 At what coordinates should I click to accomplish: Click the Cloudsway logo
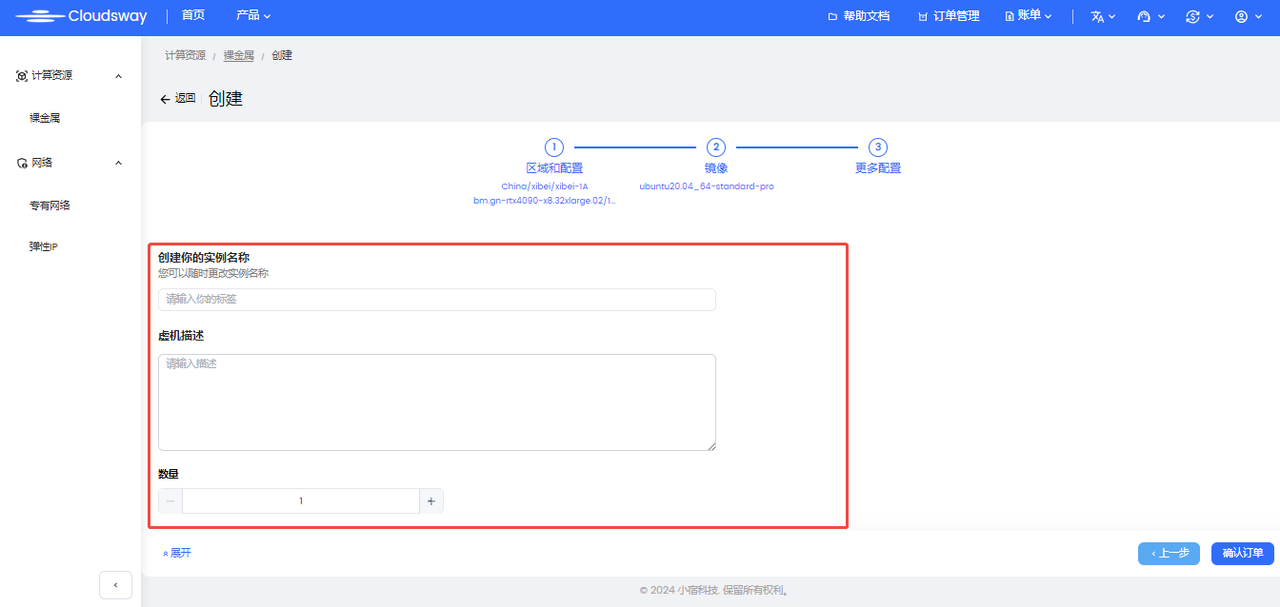[81, 16]
